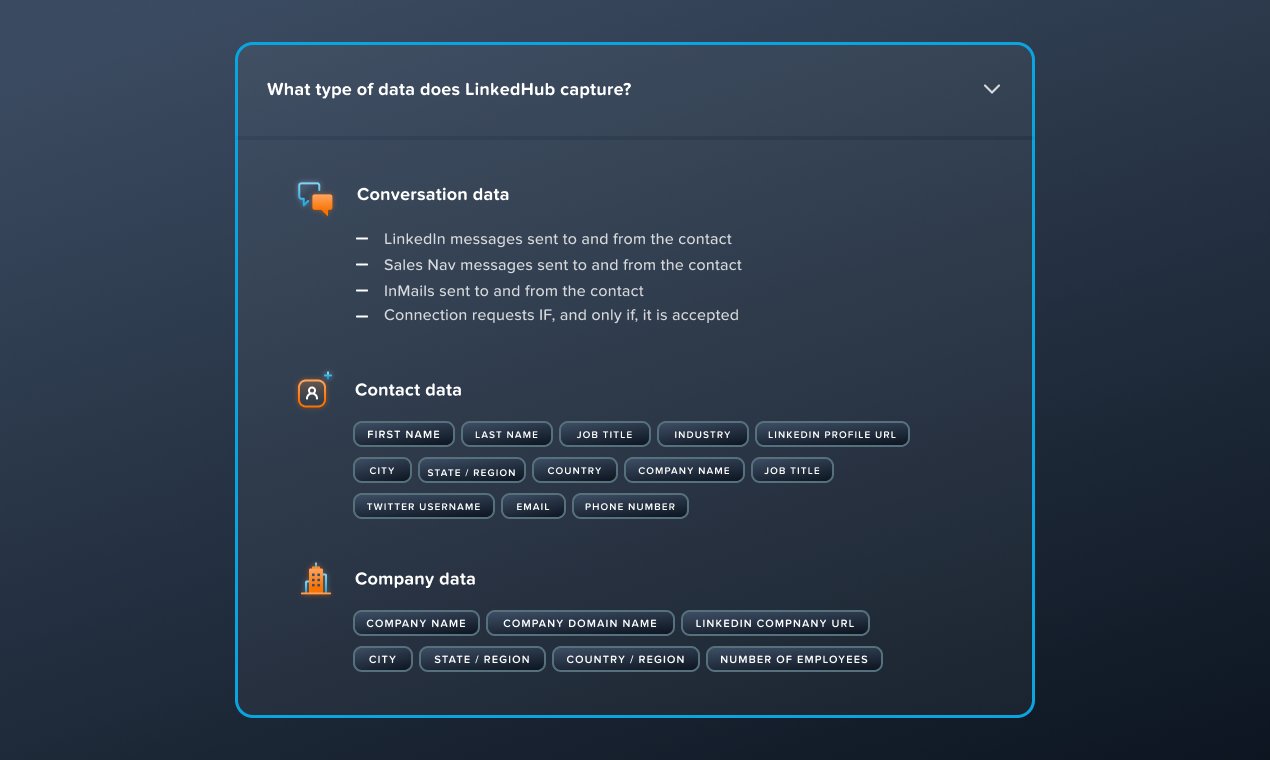The height and width of the screenshot is (760, 1270).
Task: Click the Company data building icon
Action: [x=316, y=579]
